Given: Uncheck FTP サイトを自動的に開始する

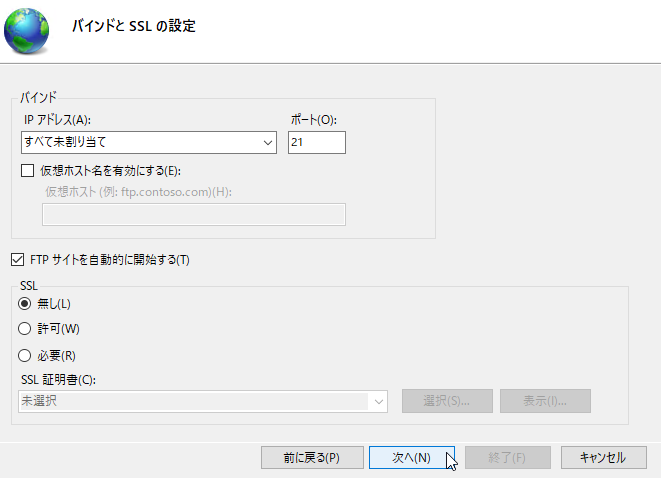Looking at the screenshot, I should pos(17,260).
